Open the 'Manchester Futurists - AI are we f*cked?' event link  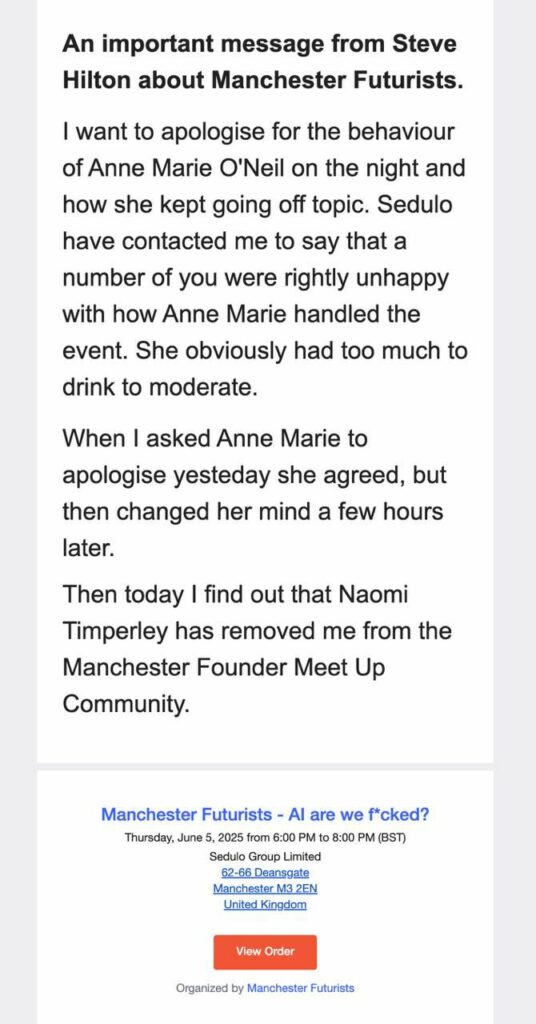point(265,814)
